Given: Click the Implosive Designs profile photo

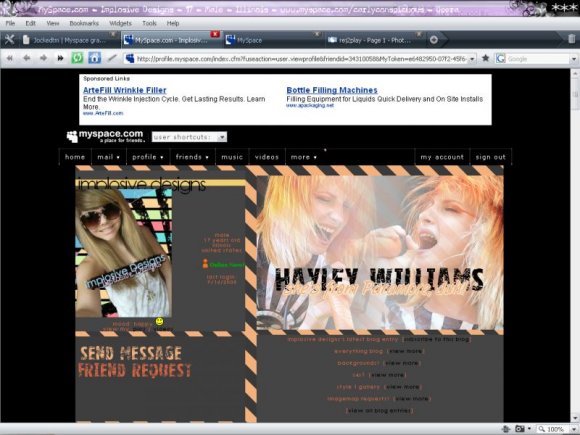Looking at the screenshot, I should click(124, 253).
